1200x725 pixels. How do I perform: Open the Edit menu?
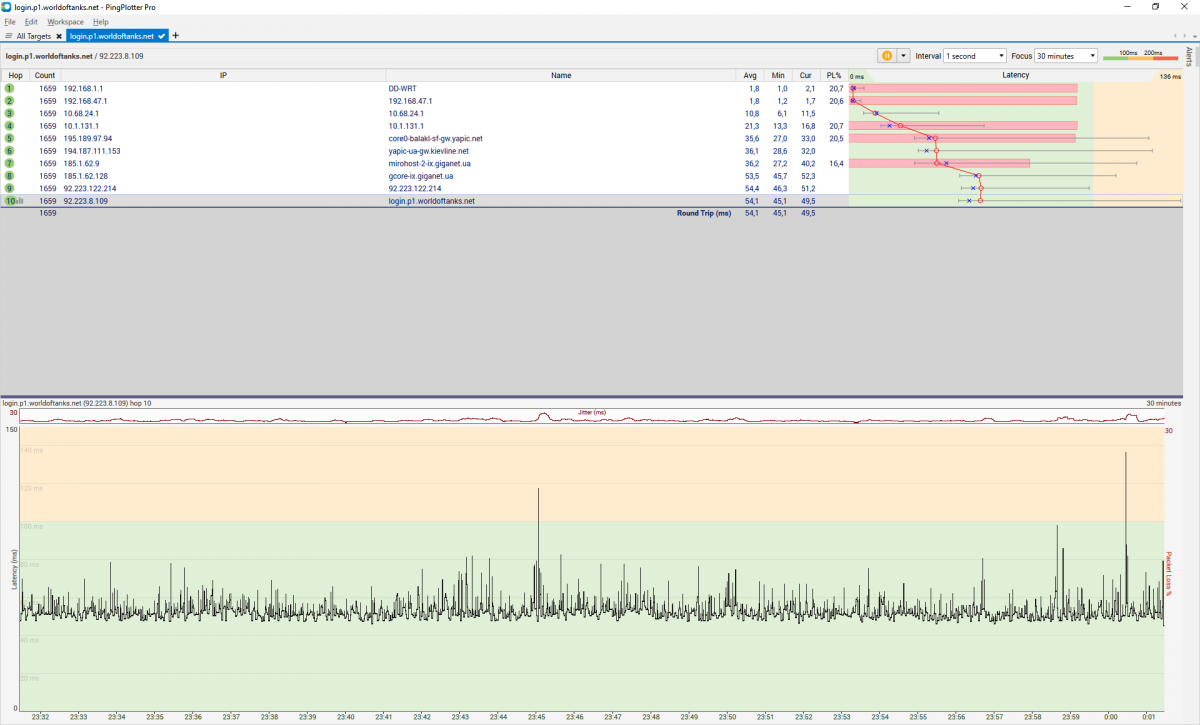point(31,21)
